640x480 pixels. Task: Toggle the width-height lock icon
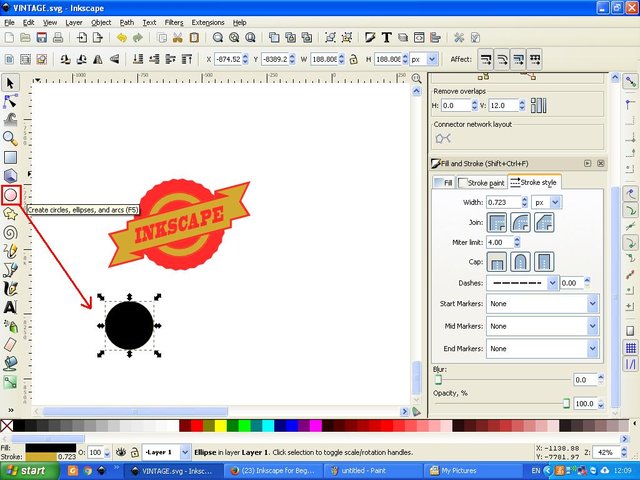click(x=353, y=59)
